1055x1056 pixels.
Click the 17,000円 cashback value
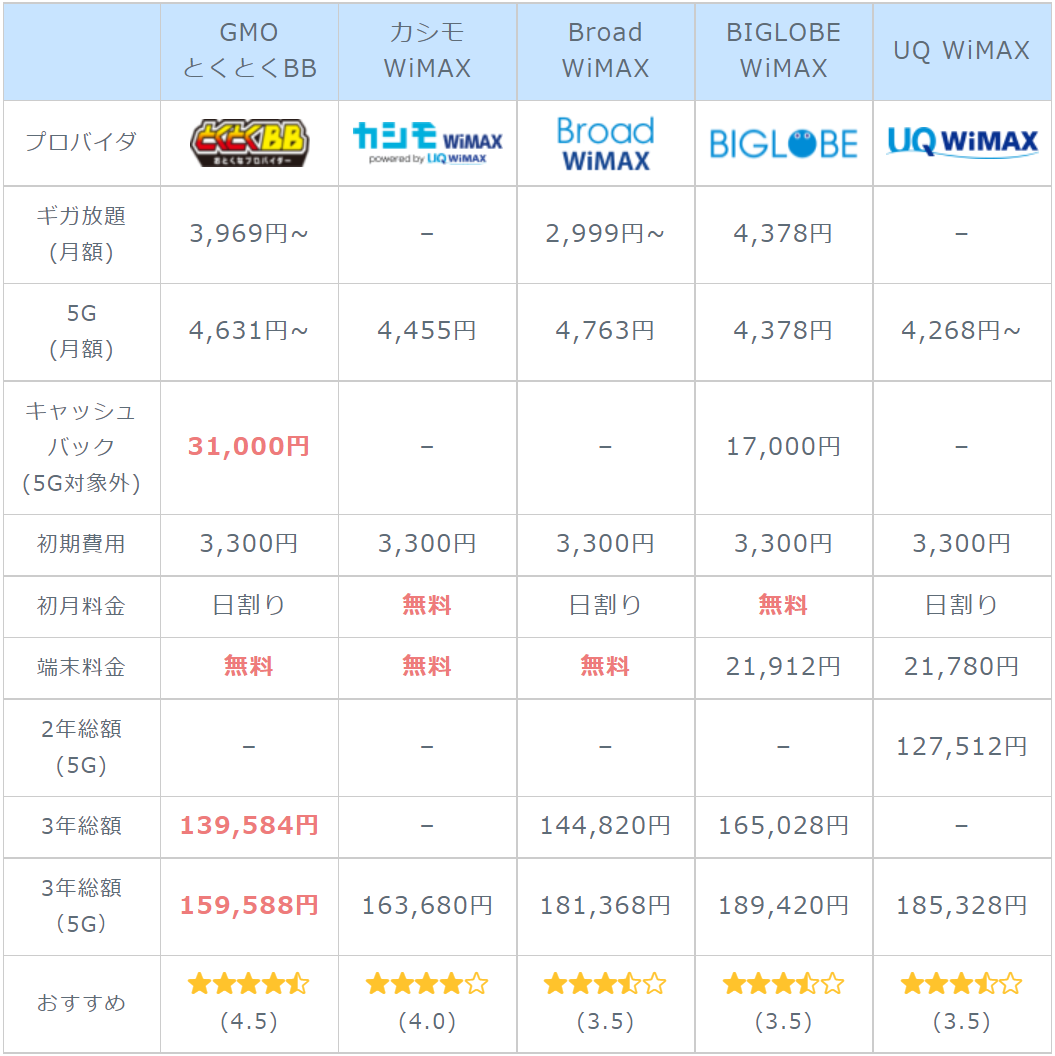(783, 447)
